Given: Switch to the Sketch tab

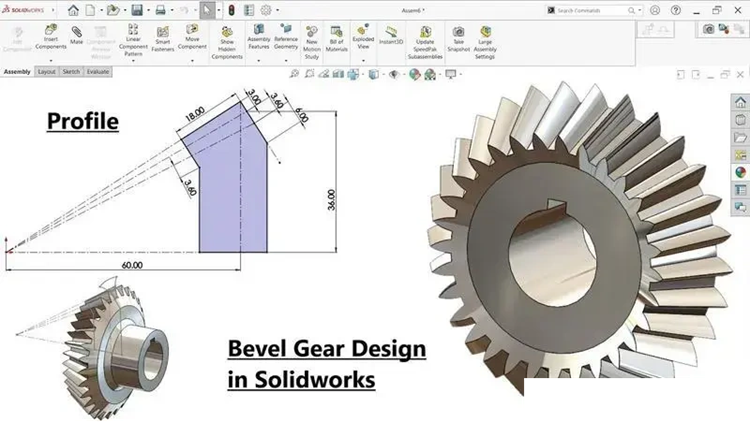Looking at the screenshot, I should click(71, 72).
